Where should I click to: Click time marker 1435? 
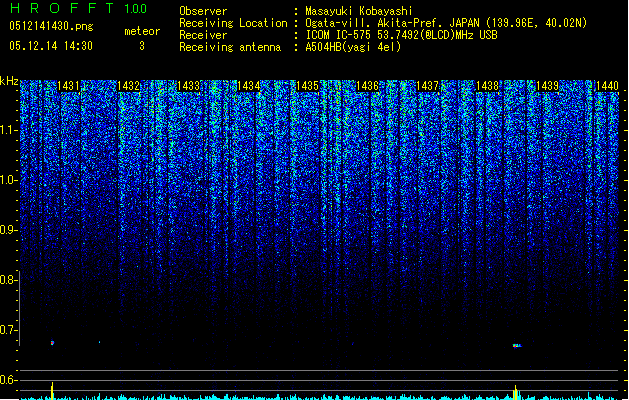click(x=308, y=86)
